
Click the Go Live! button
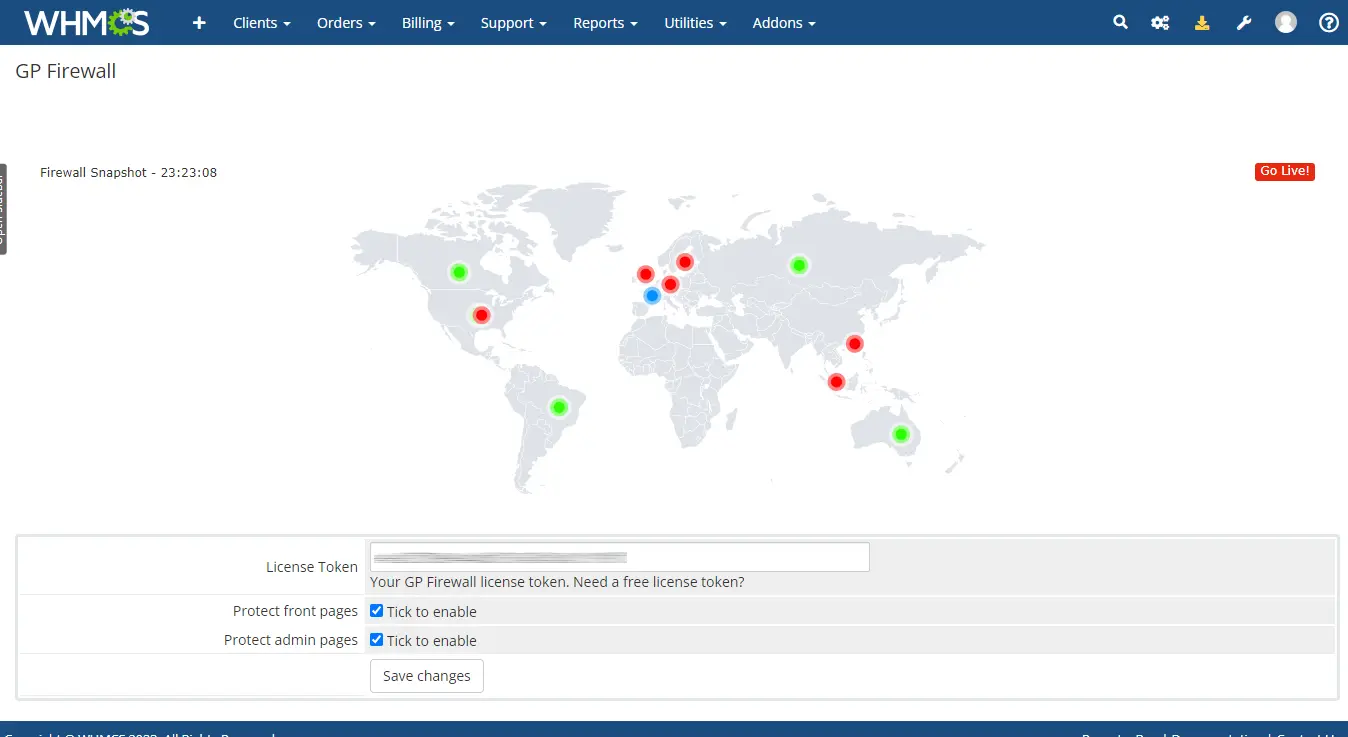pyautogui.click(x=1284, y=172)
